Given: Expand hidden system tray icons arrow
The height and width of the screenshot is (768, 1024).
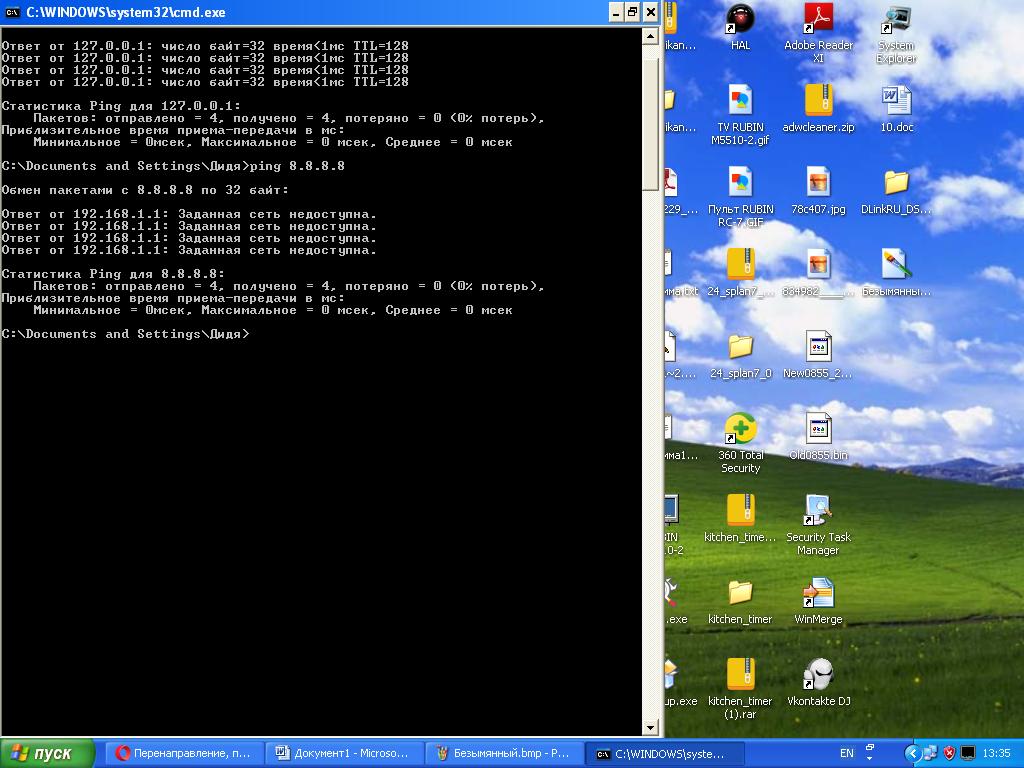Looking at the screenshot, I should tap(911, 753).
